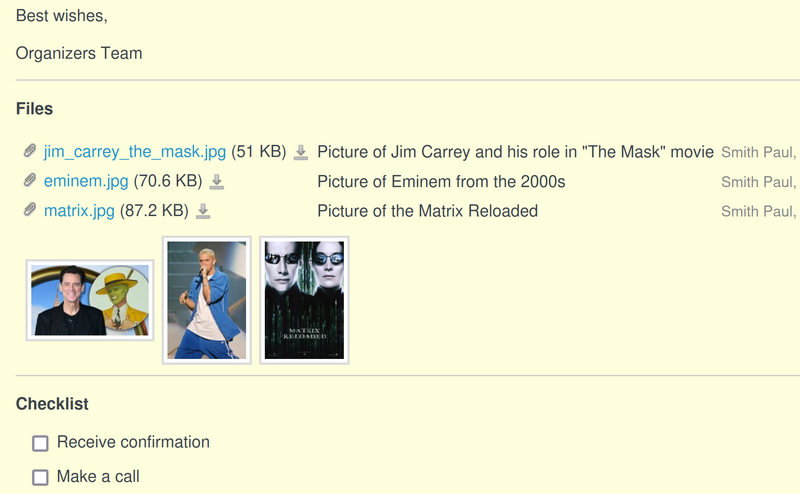Click Smith Paul on the matrix.jpg row
The width and height of the screenshot is (800, 494).
756,212
